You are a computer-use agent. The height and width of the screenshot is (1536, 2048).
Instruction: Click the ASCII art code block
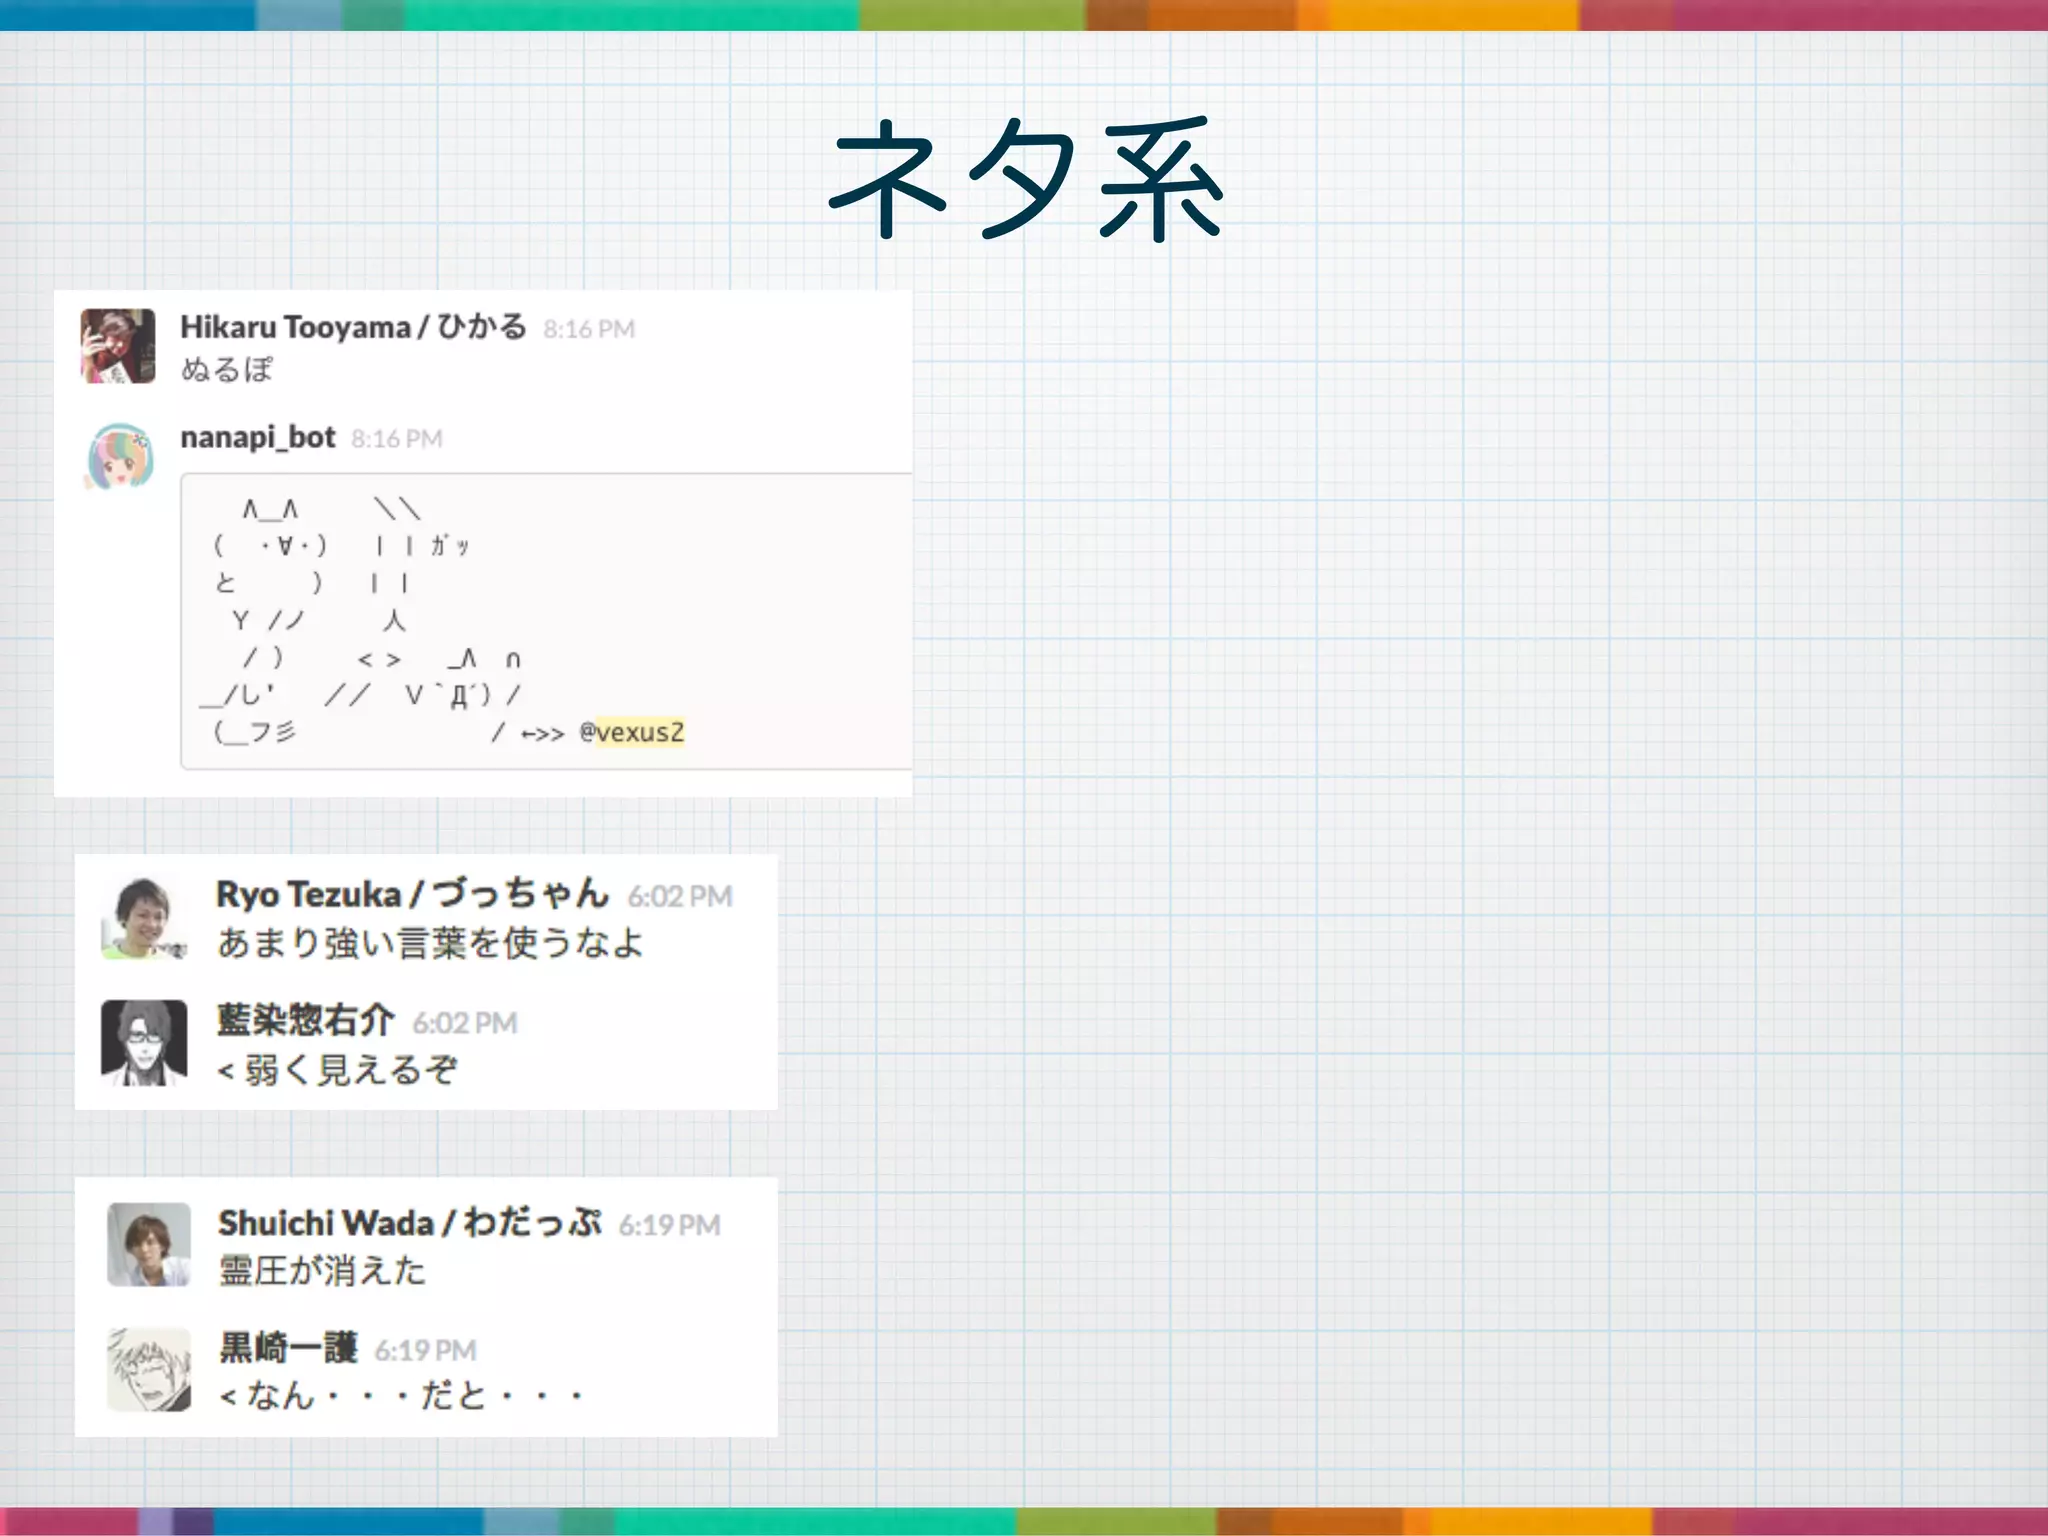(x=546, y=621)
